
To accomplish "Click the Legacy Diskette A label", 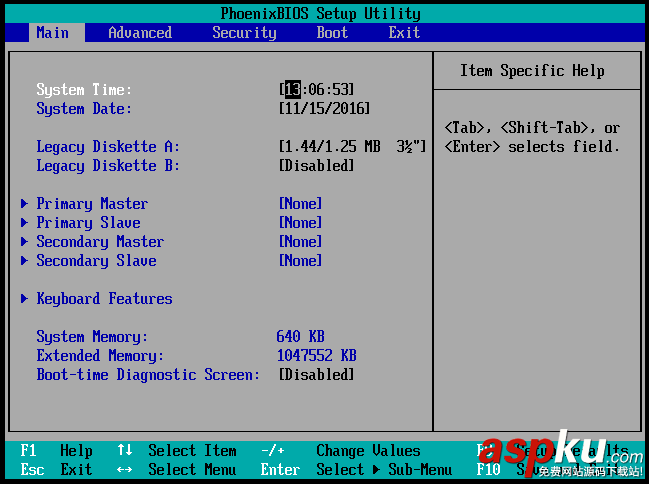I will pyautogui.click(x=108, y=147).
